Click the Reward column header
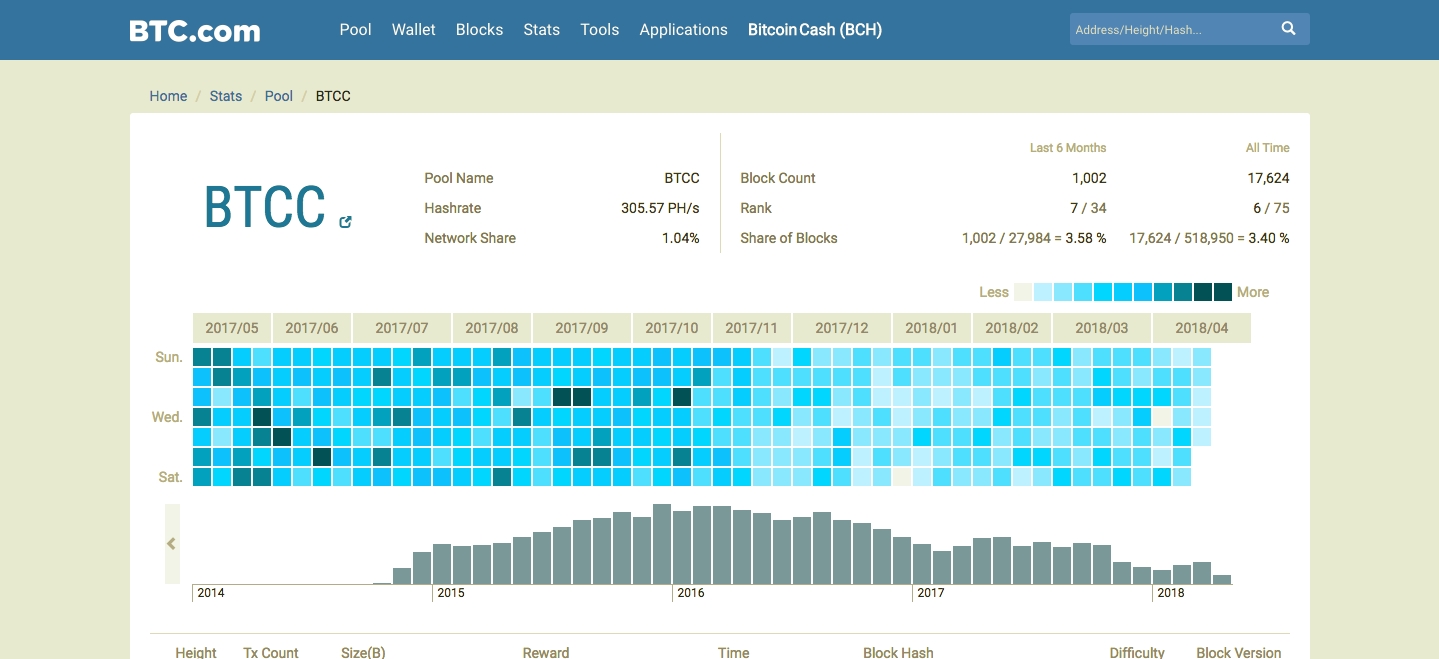Image resolution: width=1439 pixels, height=659 pixels. [546, 652]
